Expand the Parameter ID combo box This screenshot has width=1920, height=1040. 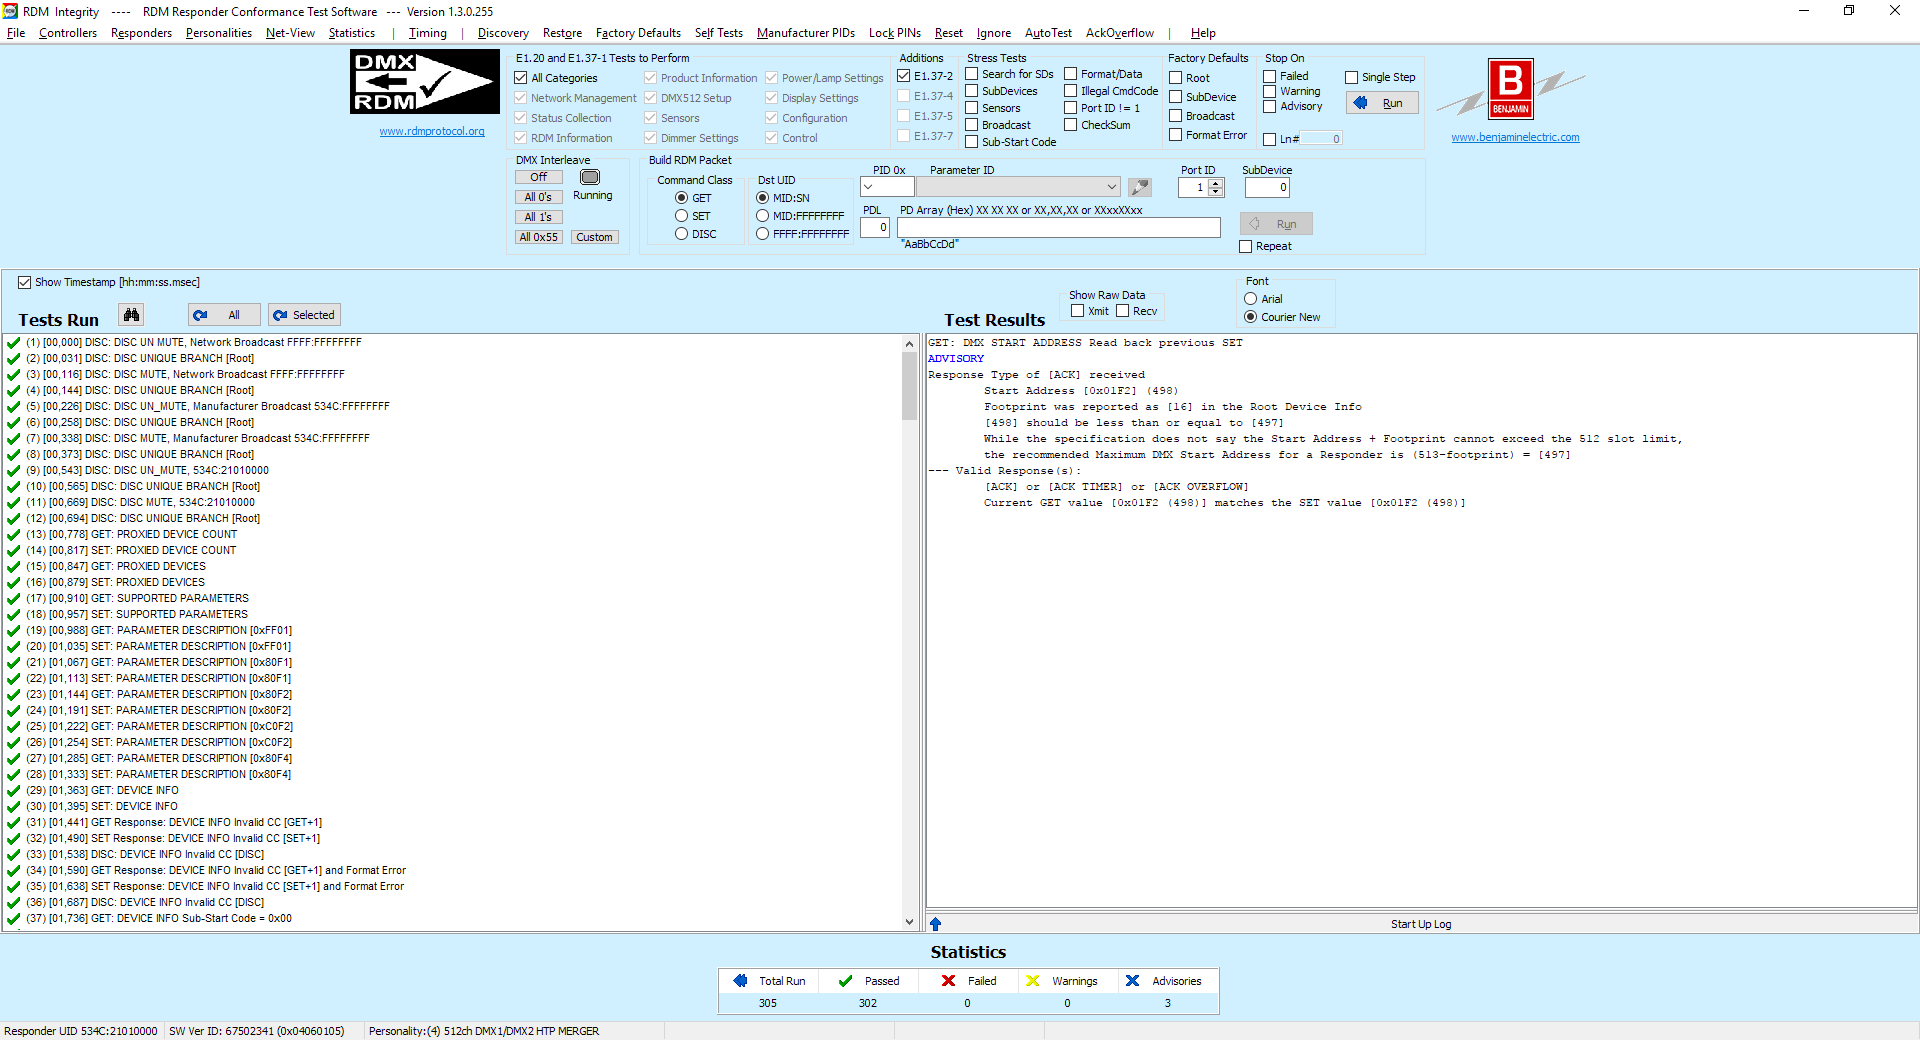1111,187
